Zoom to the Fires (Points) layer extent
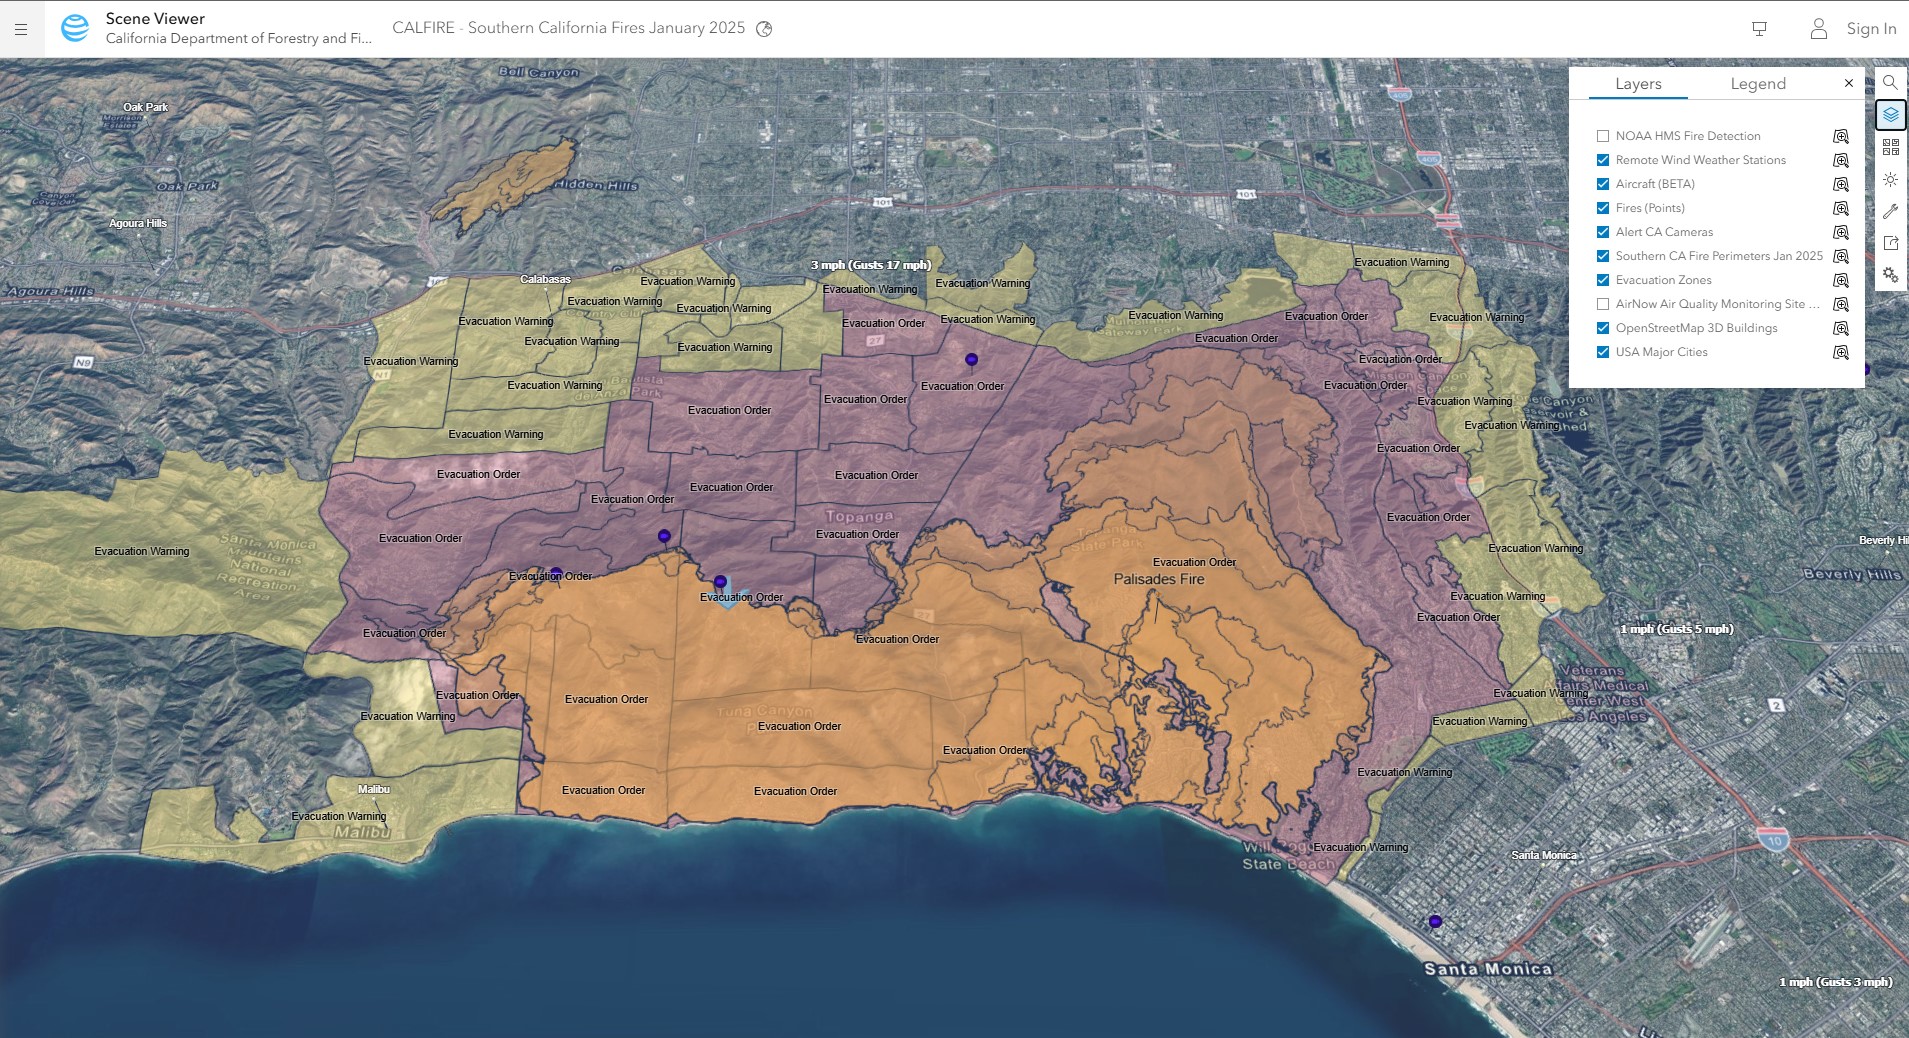 1841,208
